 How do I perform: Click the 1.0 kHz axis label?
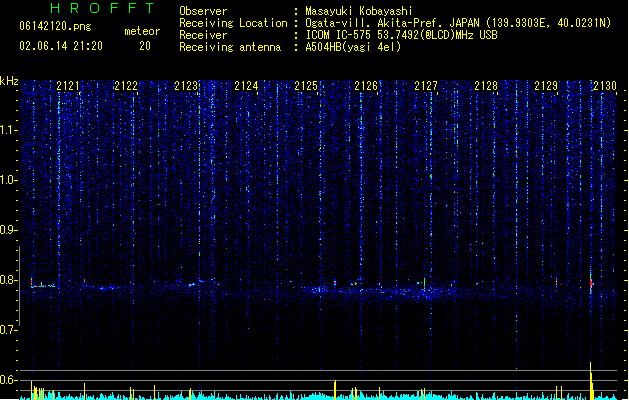point(8,180)
